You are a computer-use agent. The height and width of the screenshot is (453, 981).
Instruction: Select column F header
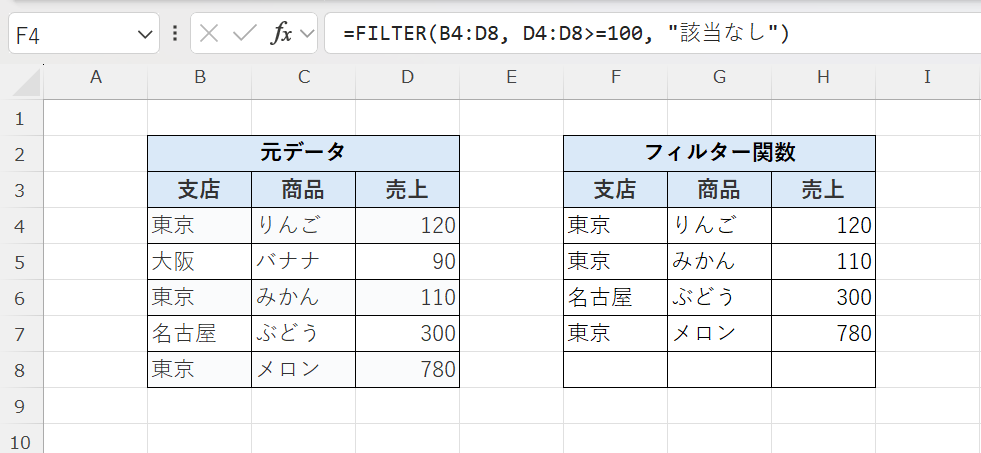pos(615,78)
